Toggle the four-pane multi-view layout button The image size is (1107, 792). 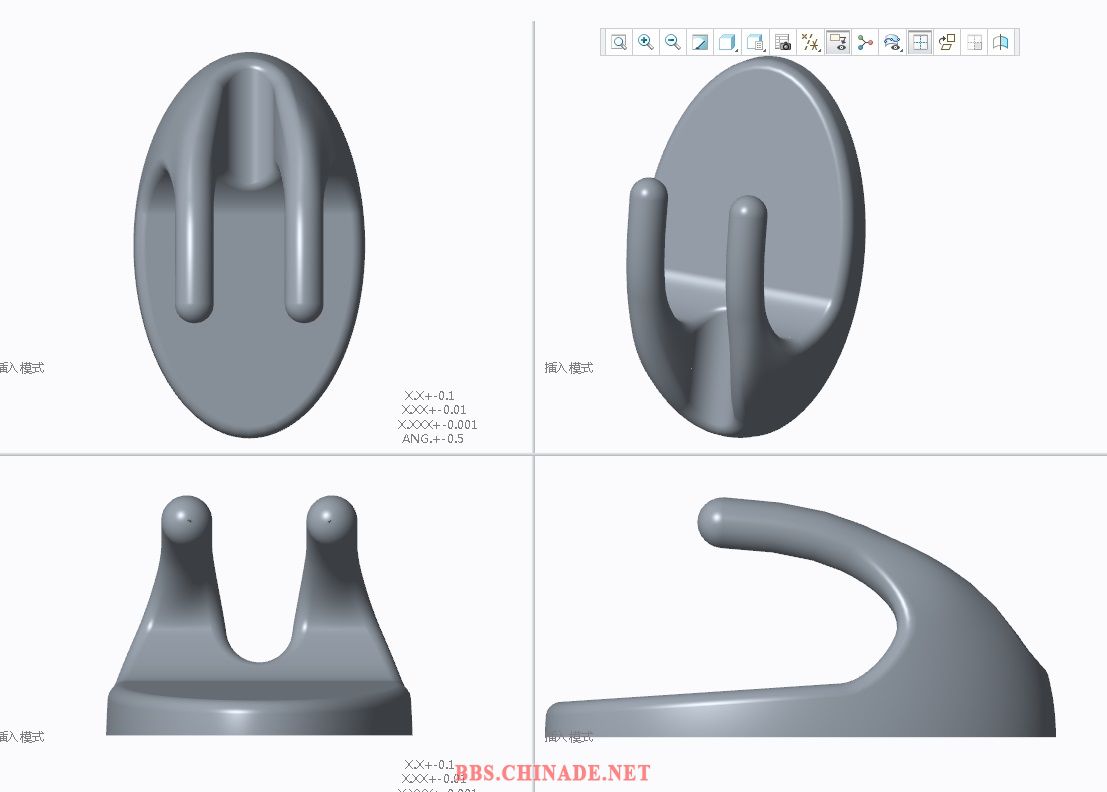pyautogui.click(x=920, y=42)
